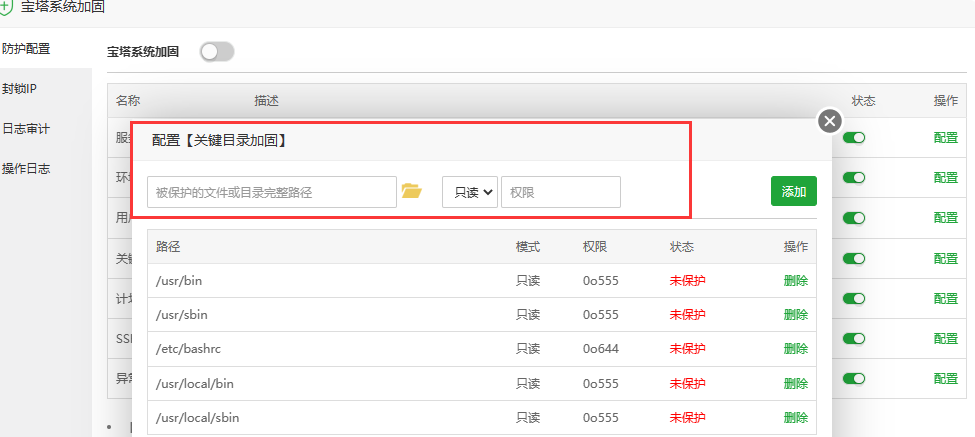Click the 配置【关键目录加固】 dialog title
The height and width of the screenshot is (437, 975).
219,140
